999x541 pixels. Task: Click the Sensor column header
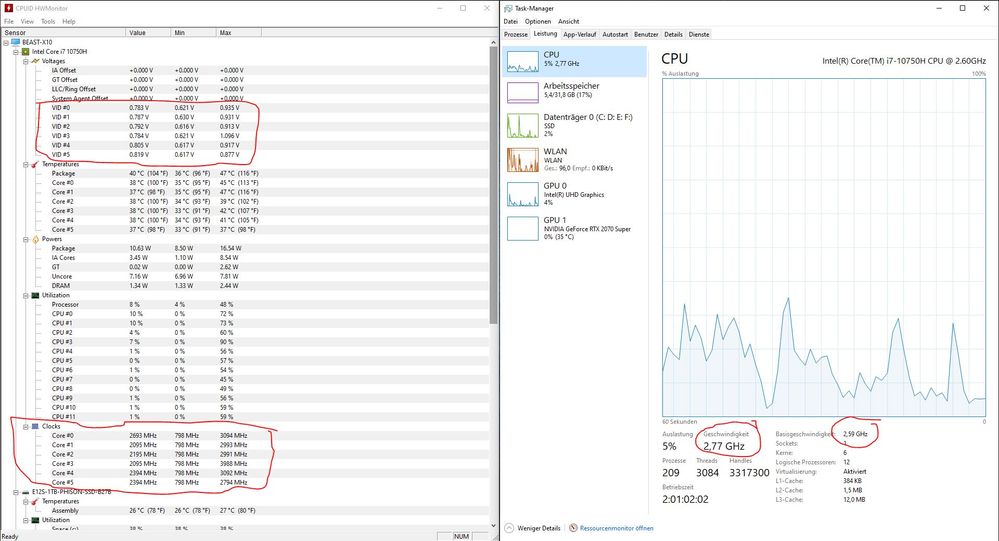pos(63,32)
